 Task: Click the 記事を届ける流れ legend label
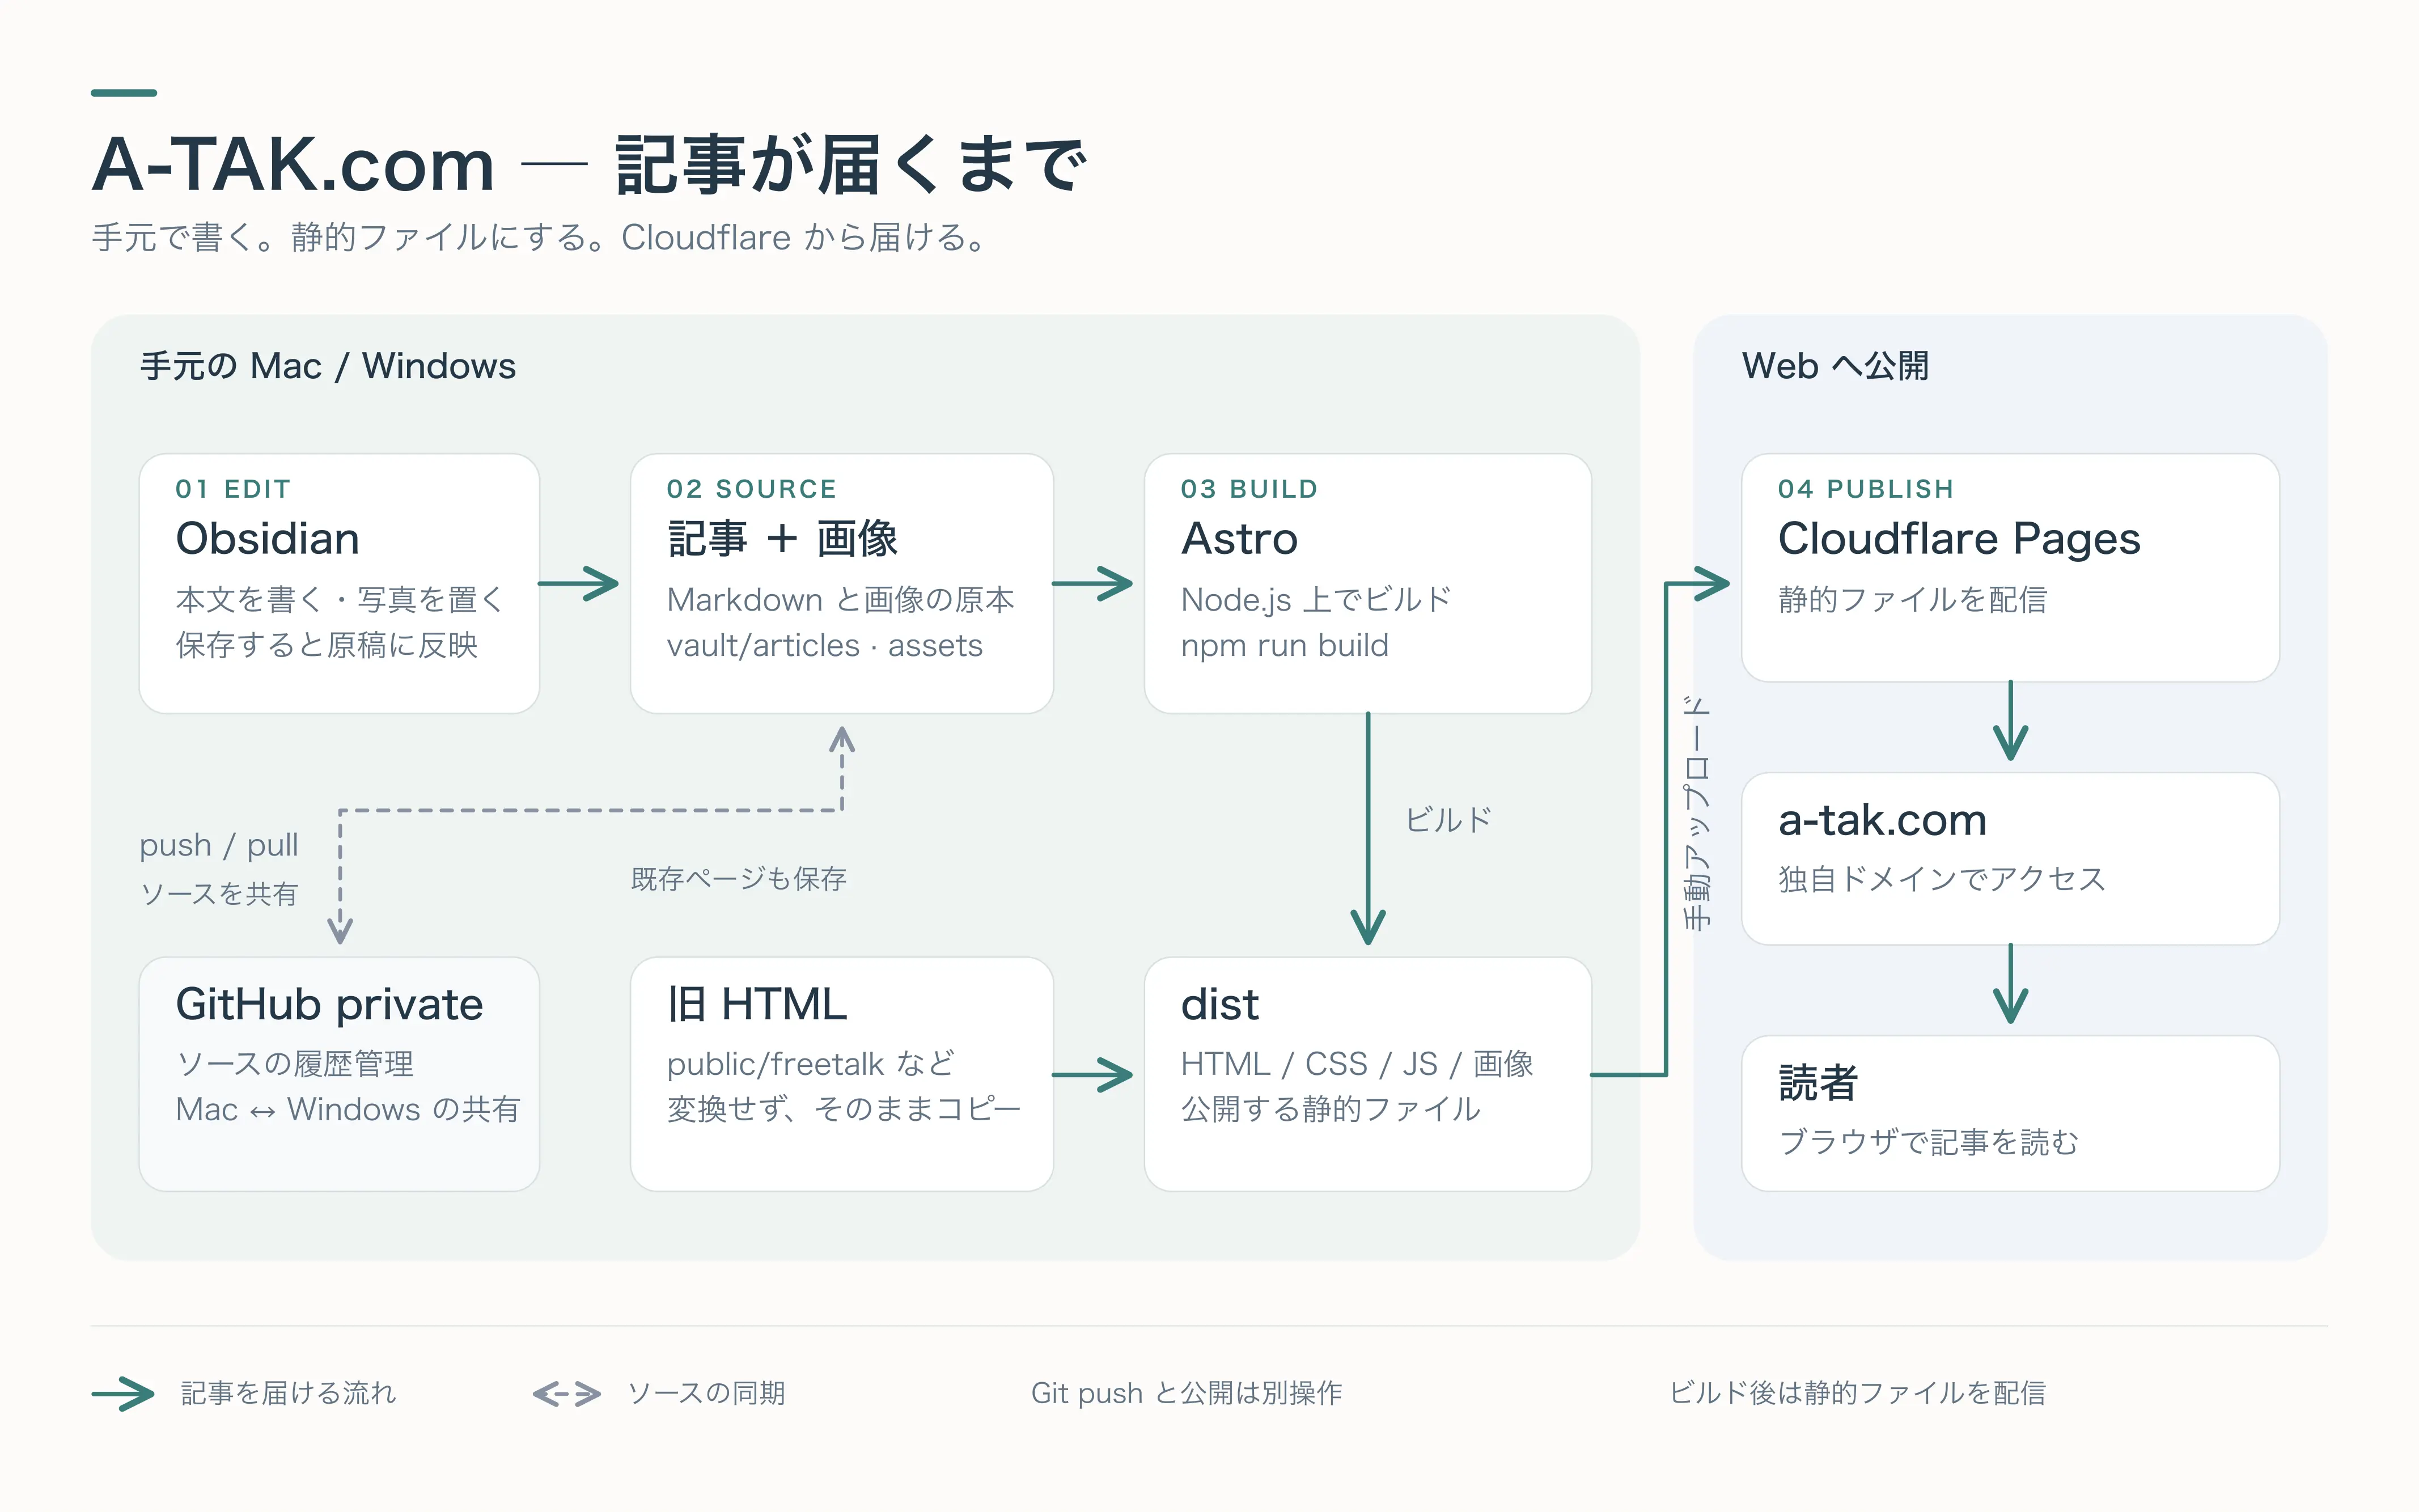tap(288, 1393)
